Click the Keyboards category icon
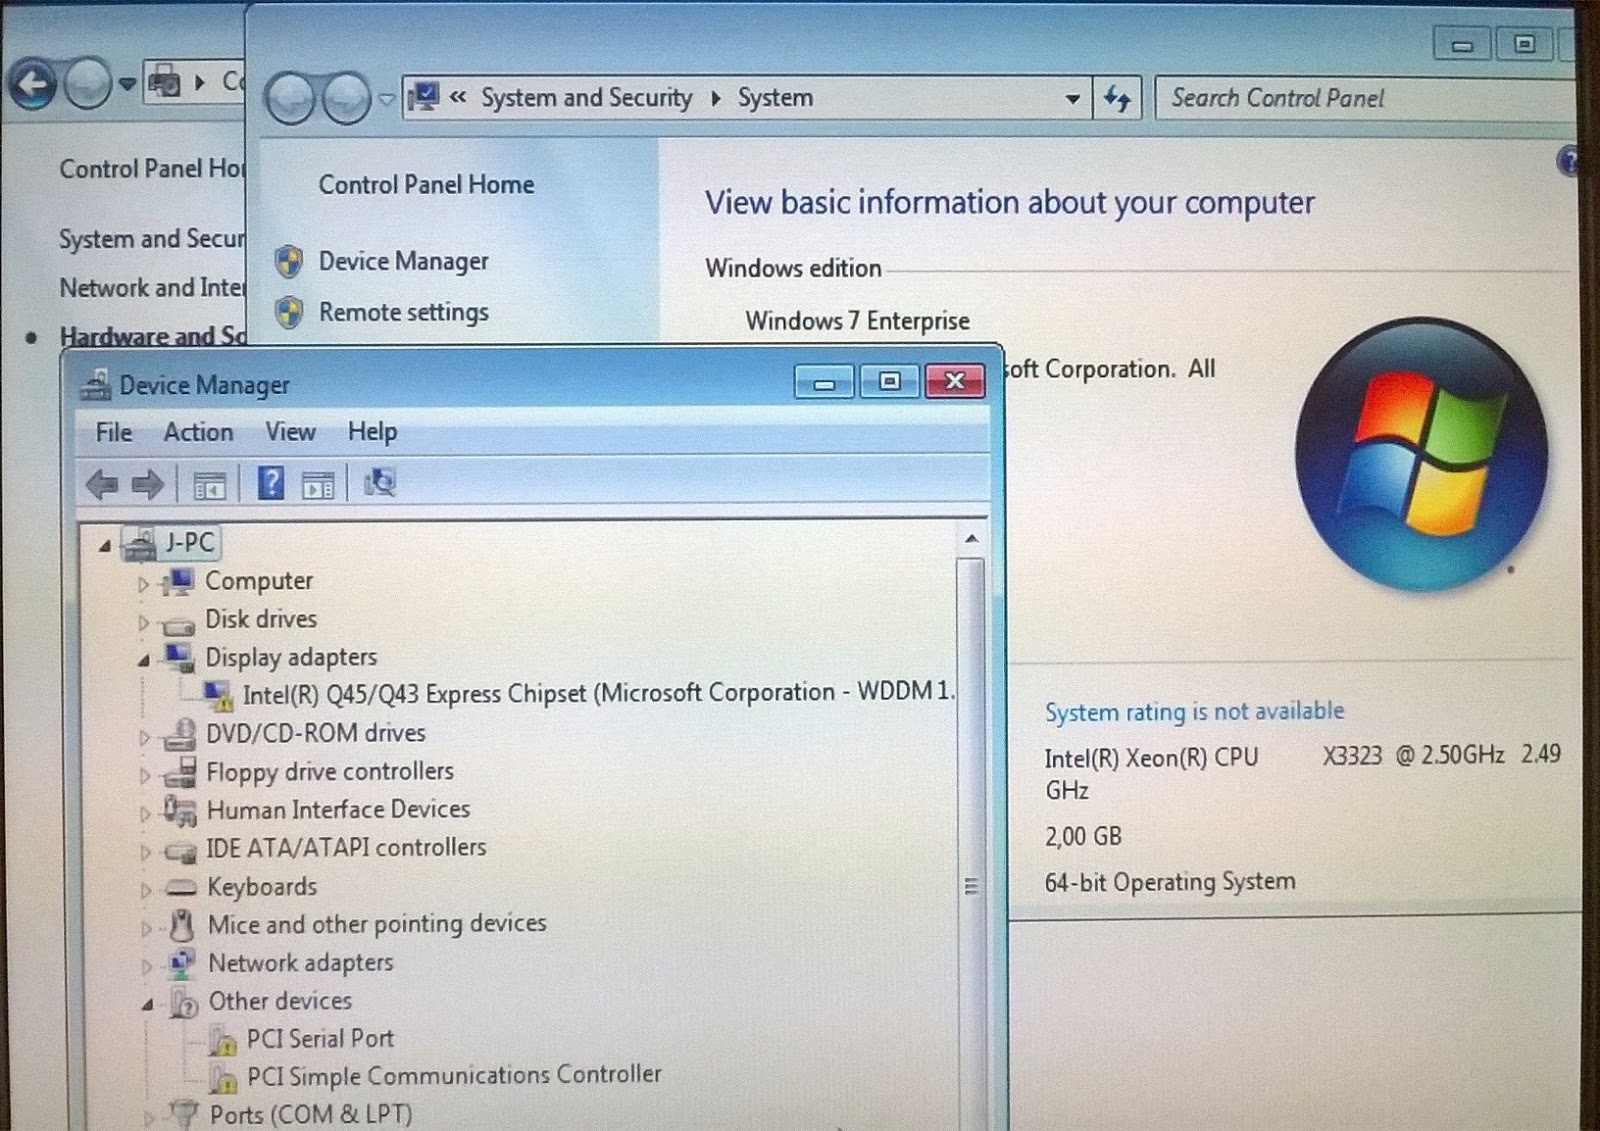1600x1131 pixels. click(x=181, y=887)
